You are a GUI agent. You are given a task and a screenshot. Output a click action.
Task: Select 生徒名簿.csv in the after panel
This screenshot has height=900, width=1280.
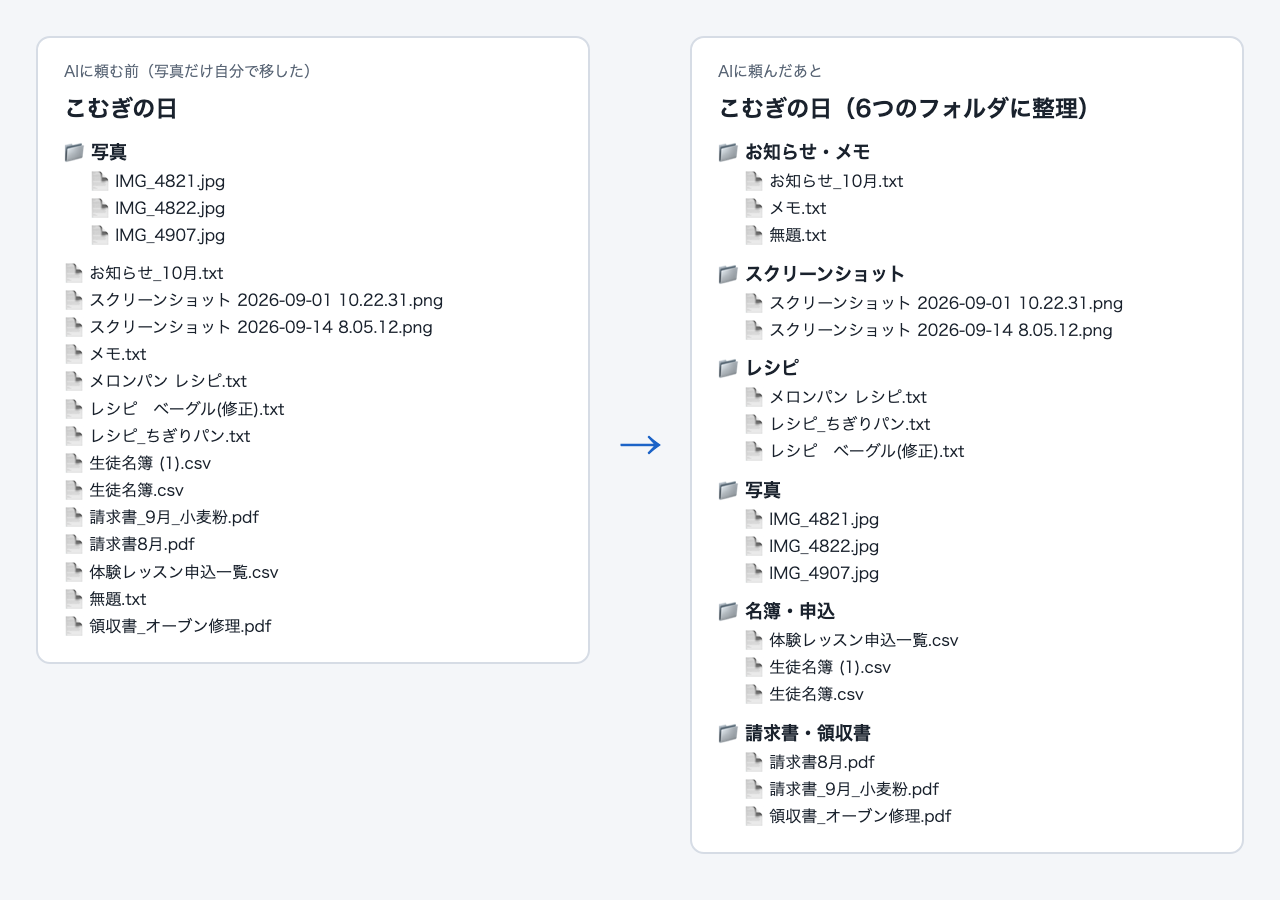(x=816, y=694)
